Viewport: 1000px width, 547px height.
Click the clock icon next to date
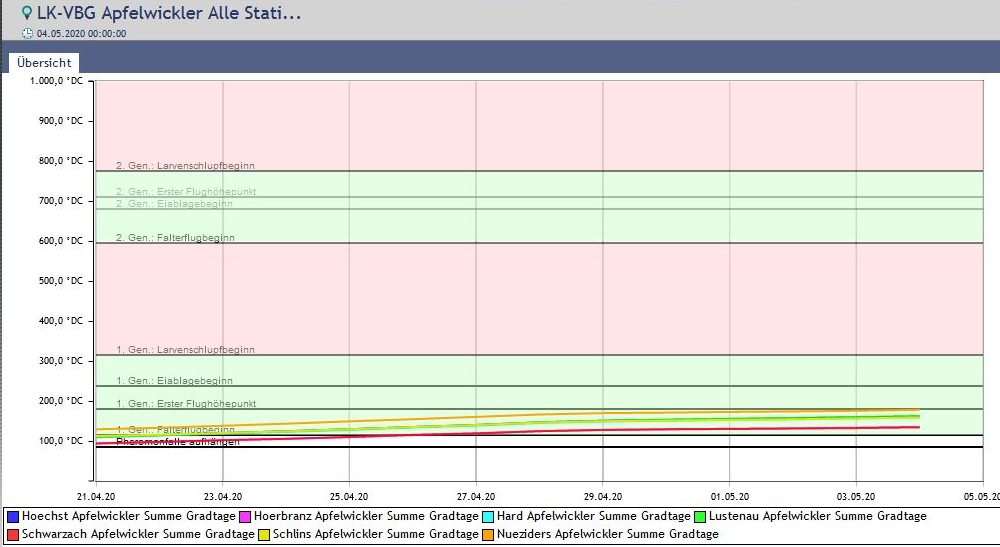(x=27, y=33)
